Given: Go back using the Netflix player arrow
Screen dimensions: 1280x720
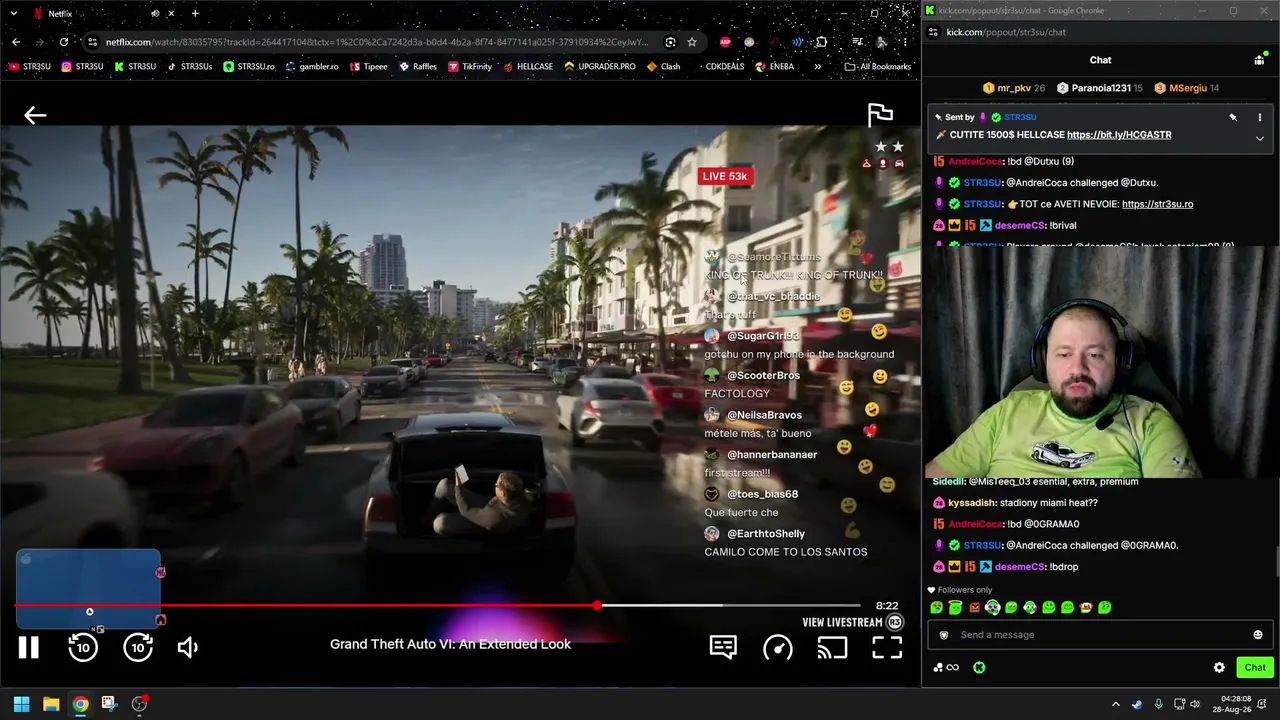Looking at the screenshot, I should (35, 115).
